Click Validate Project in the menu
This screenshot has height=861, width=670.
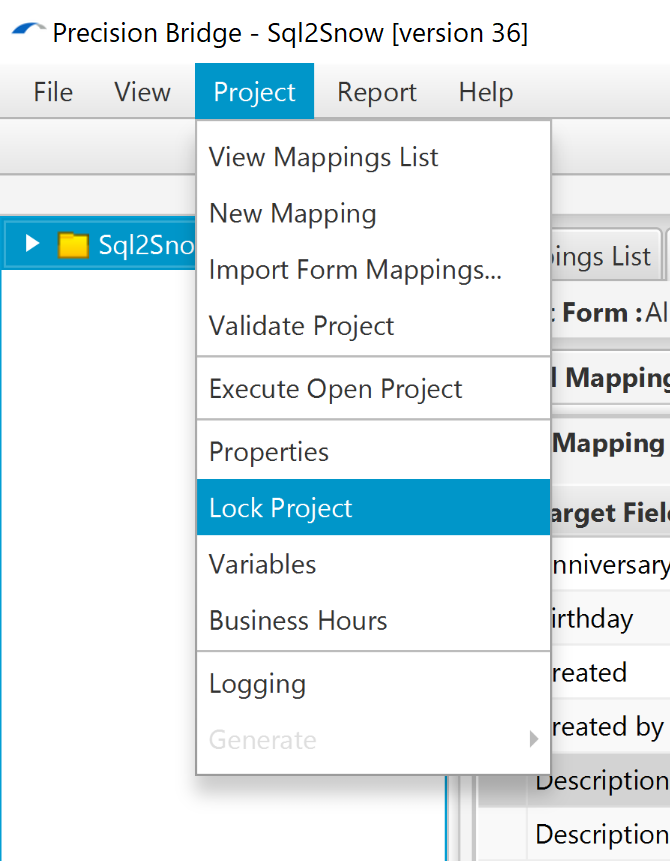click(x=373, y=326)
